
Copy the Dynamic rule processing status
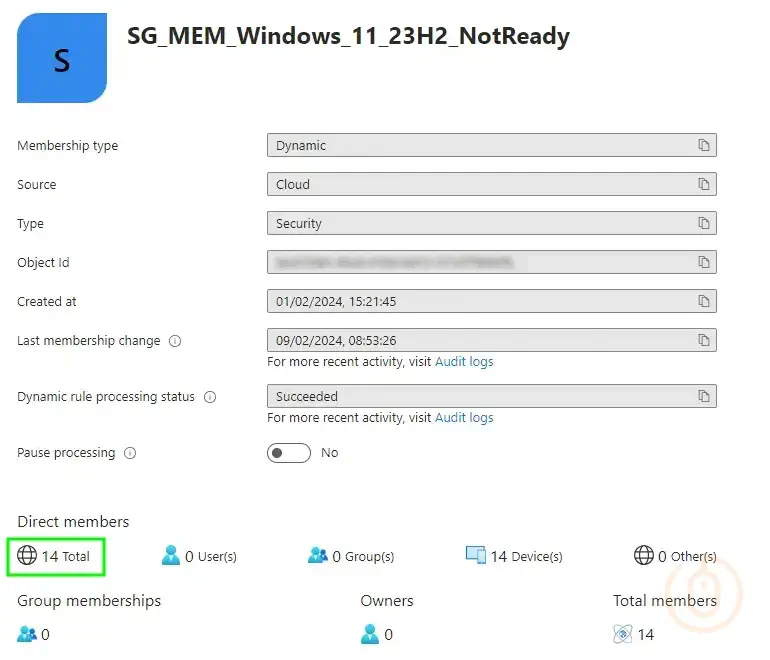704,397
